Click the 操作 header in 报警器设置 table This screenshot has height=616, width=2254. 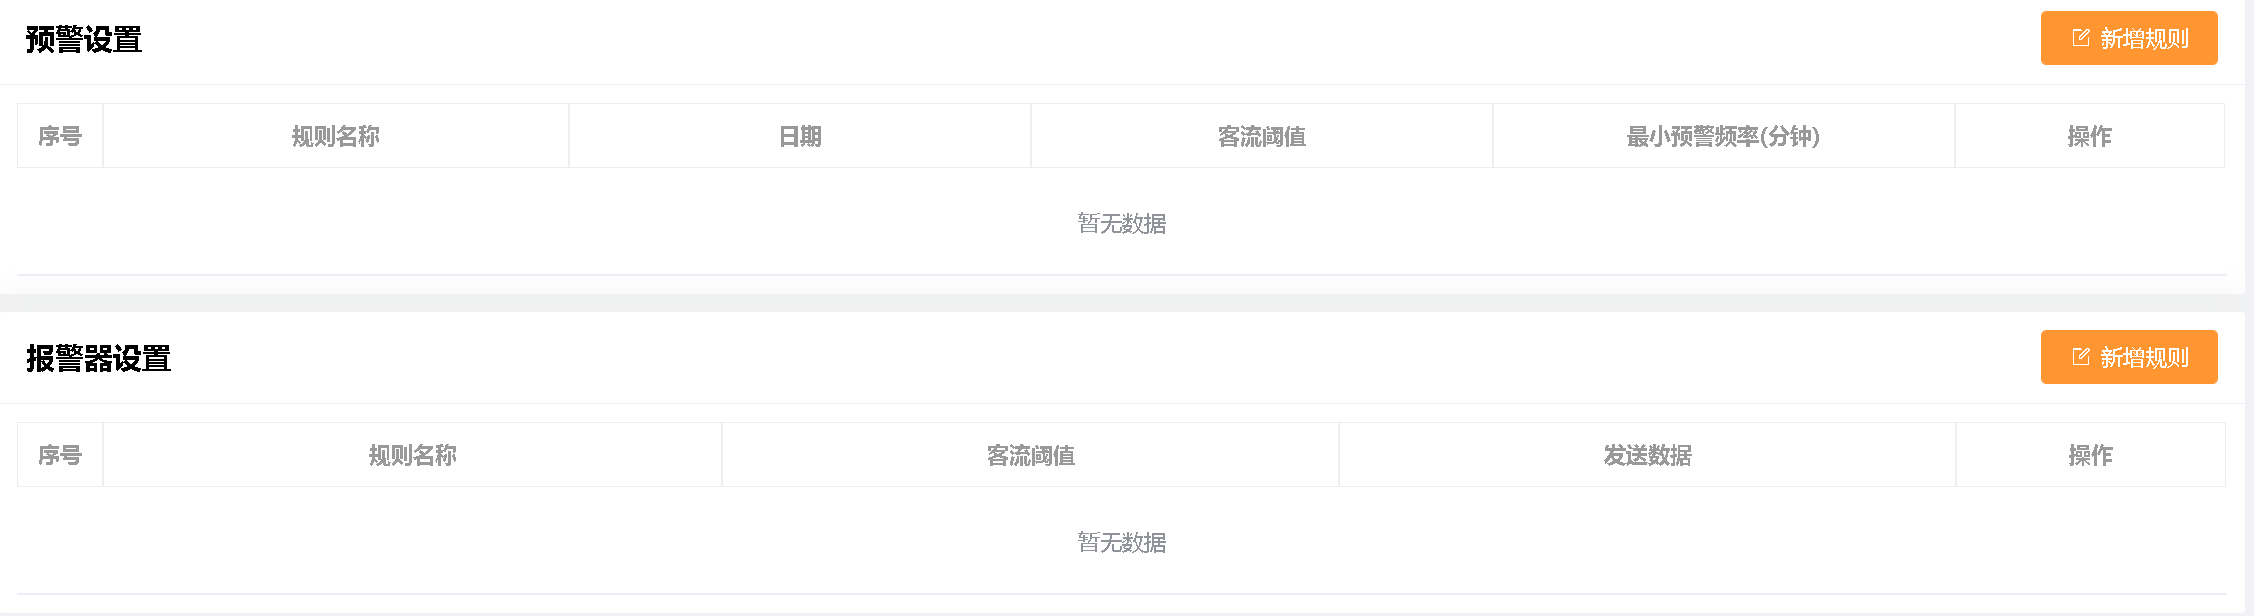tap(2091, 455)
